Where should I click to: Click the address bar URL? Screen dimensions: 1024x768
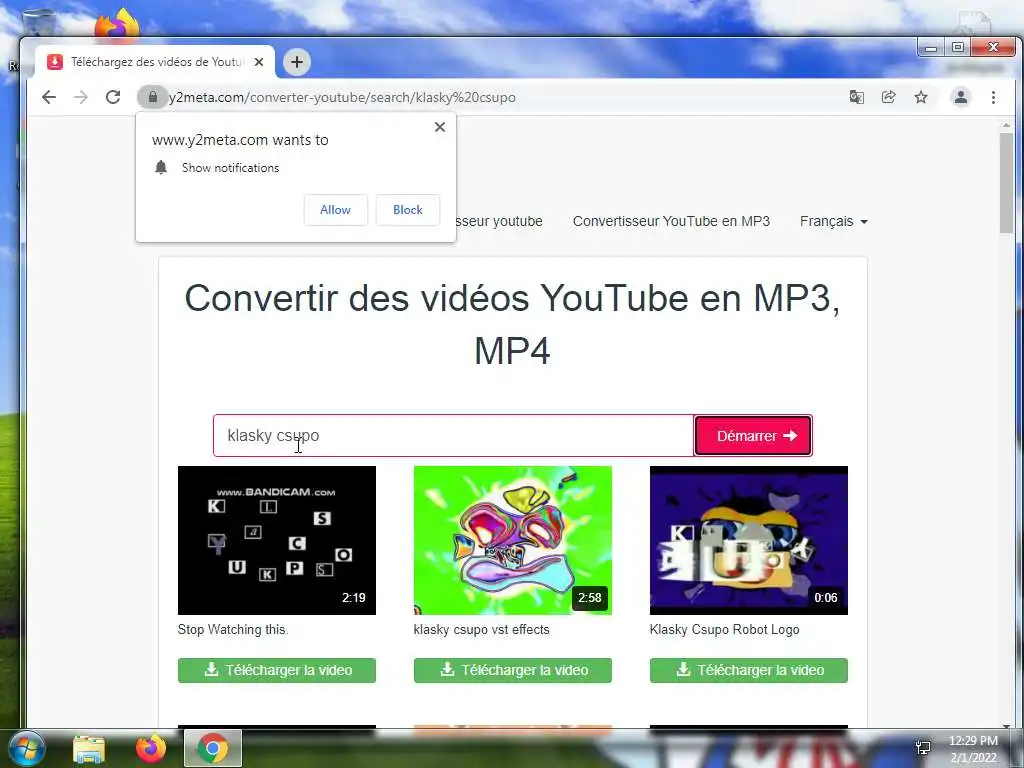(x=342, y=97)
